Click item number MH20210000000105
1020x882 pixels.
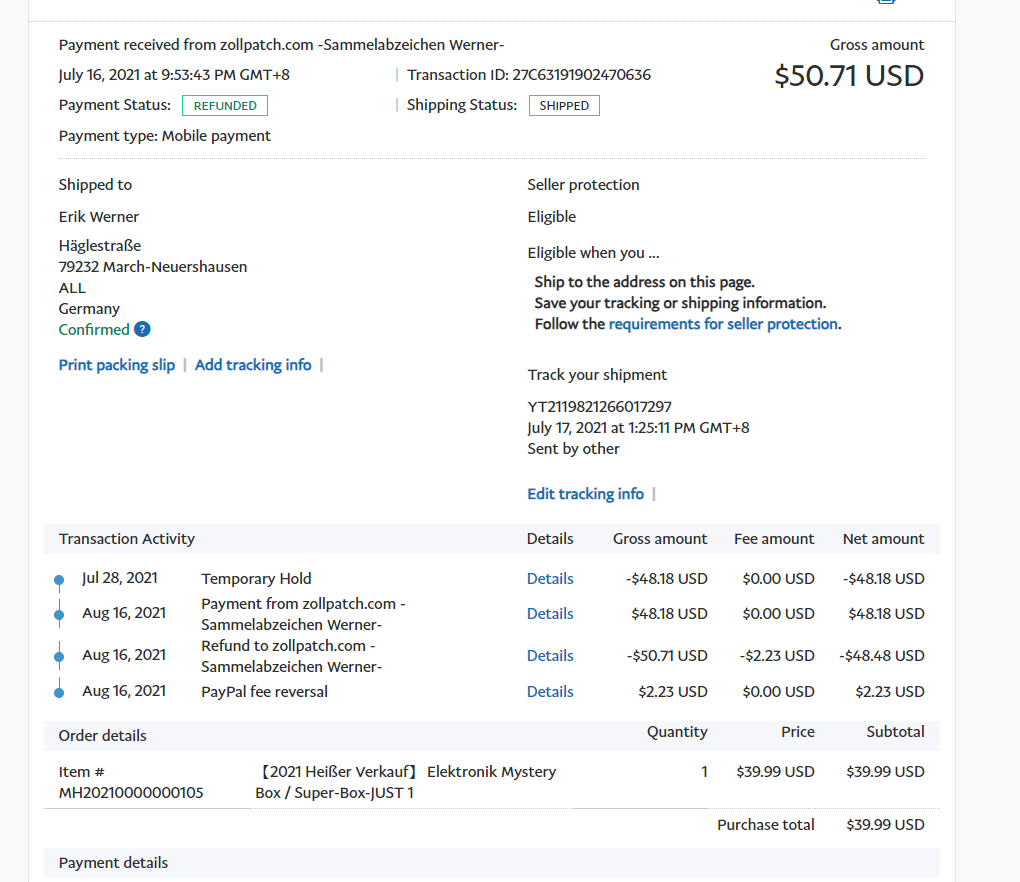point(131,793)
